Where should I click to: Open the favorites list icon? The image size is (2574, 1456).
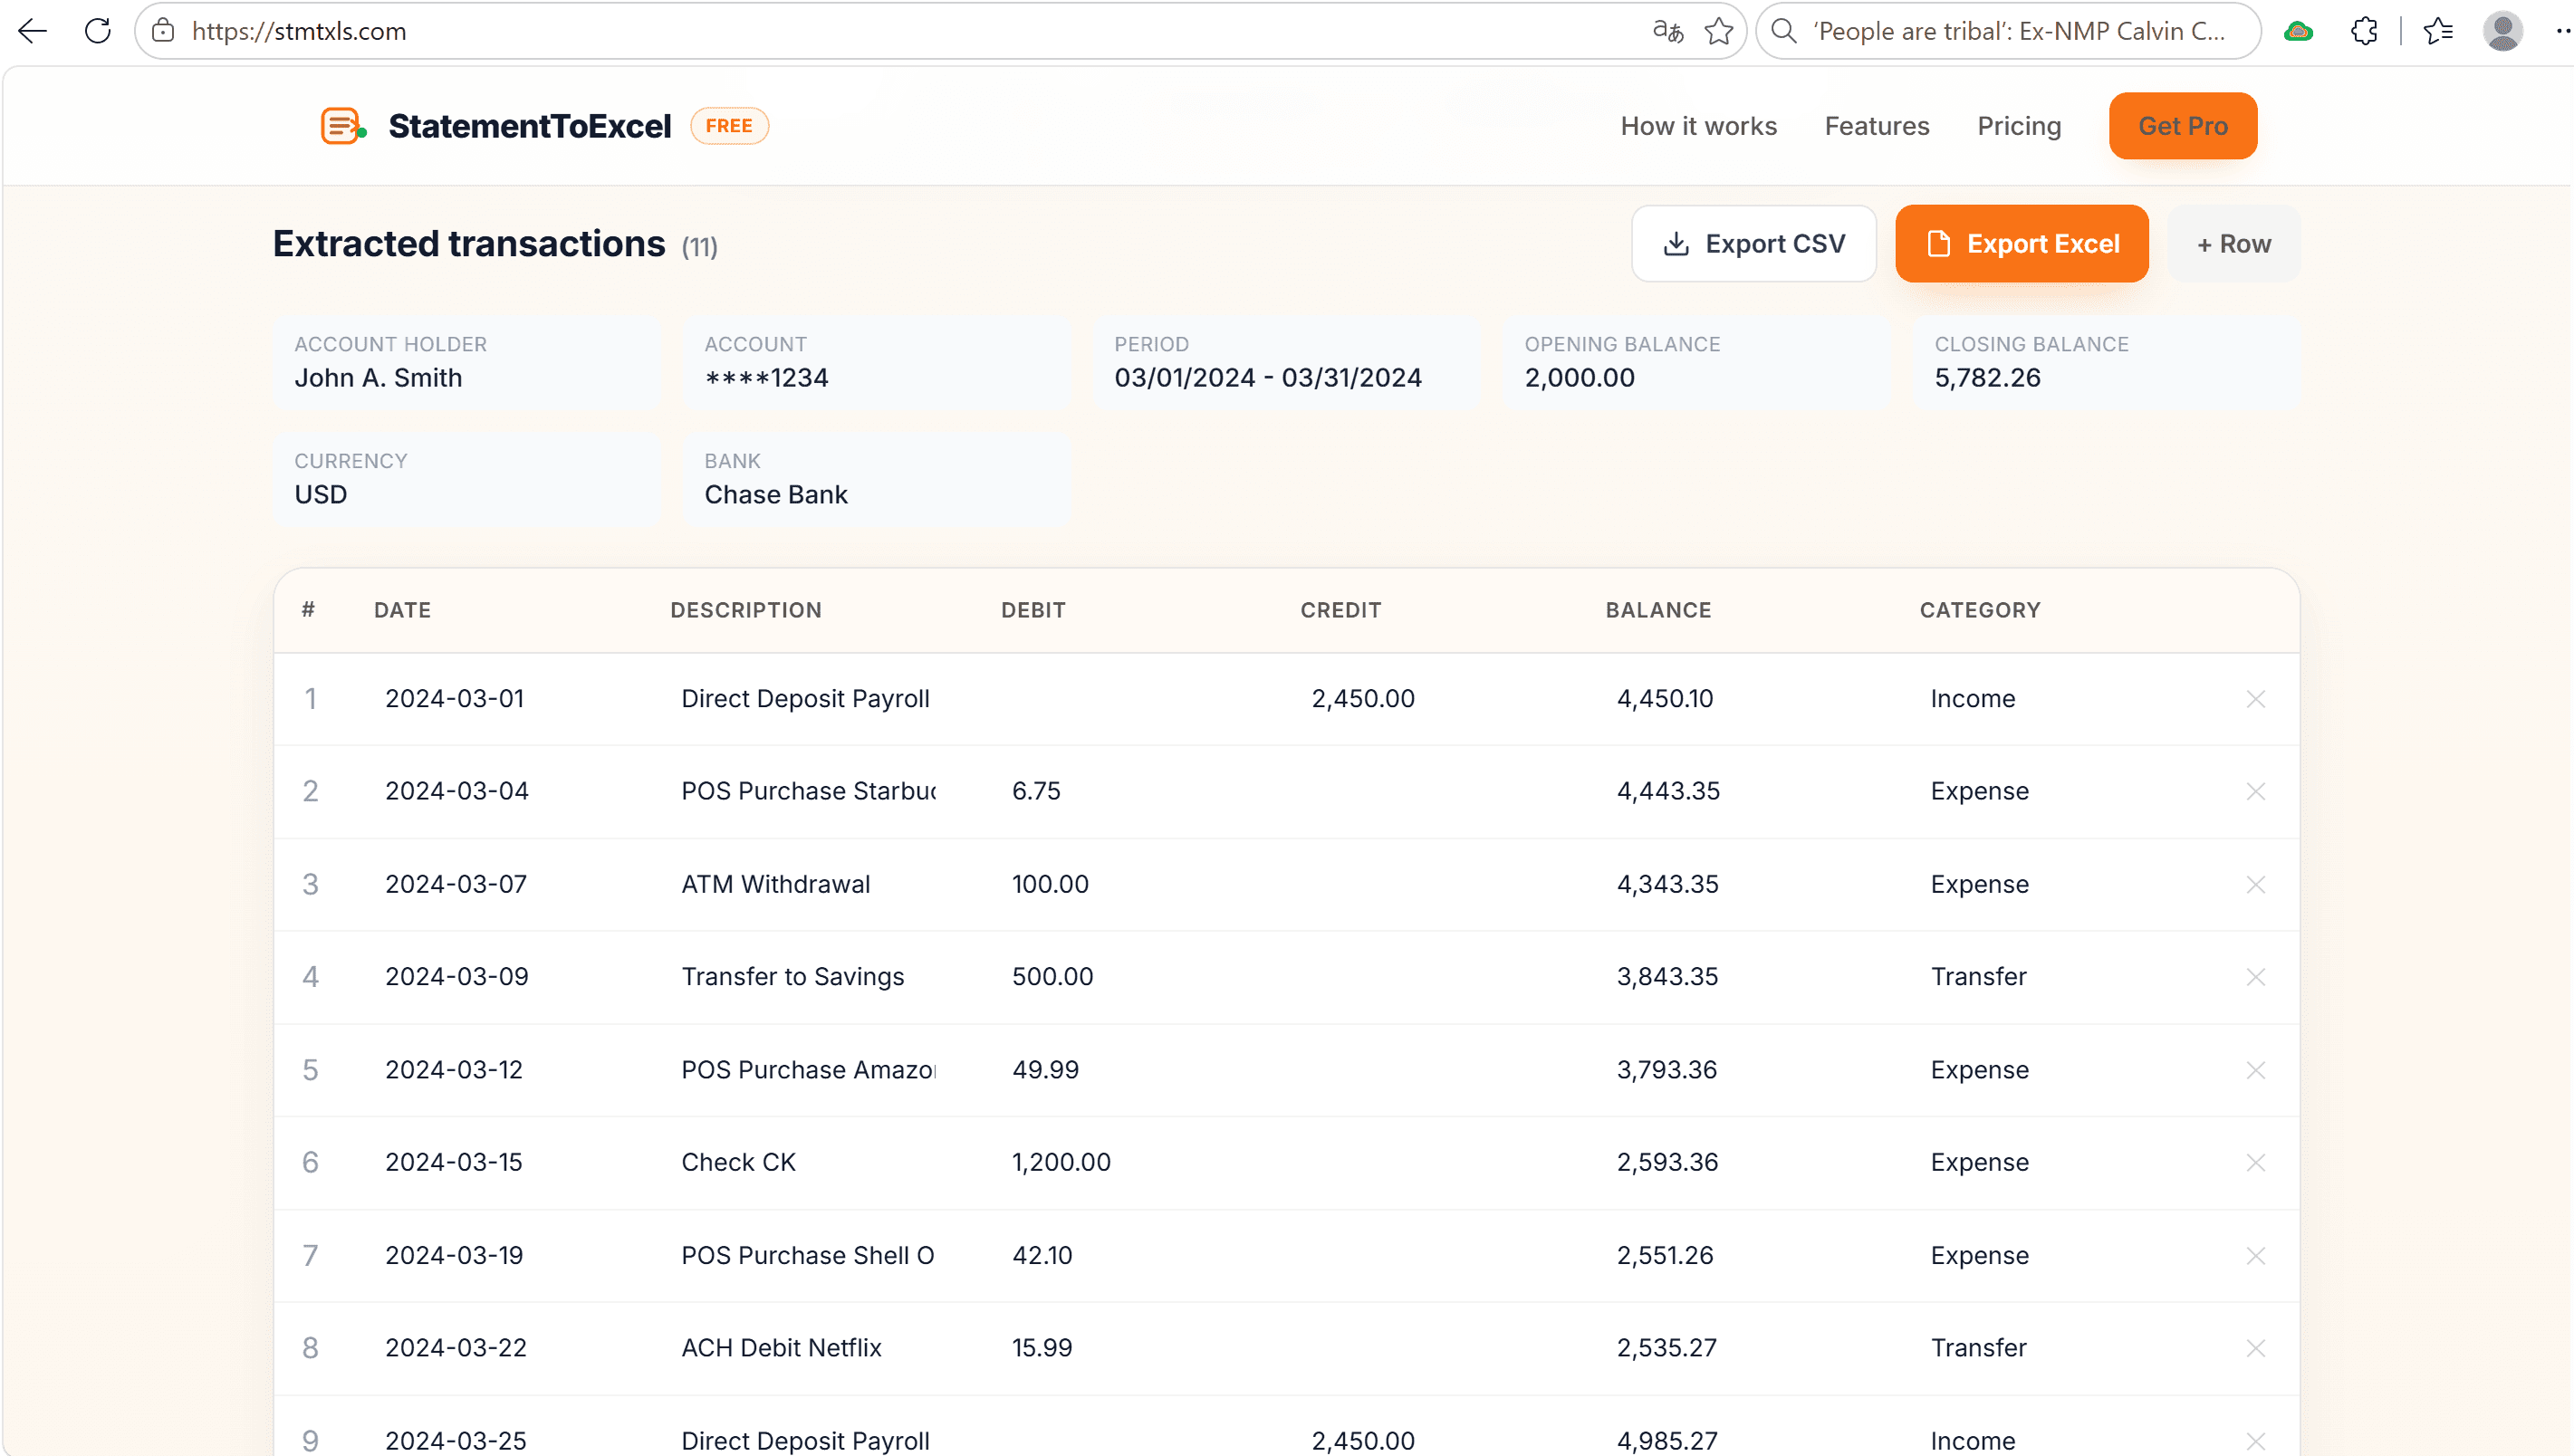pyautogui.click(x=2438, y=31)
